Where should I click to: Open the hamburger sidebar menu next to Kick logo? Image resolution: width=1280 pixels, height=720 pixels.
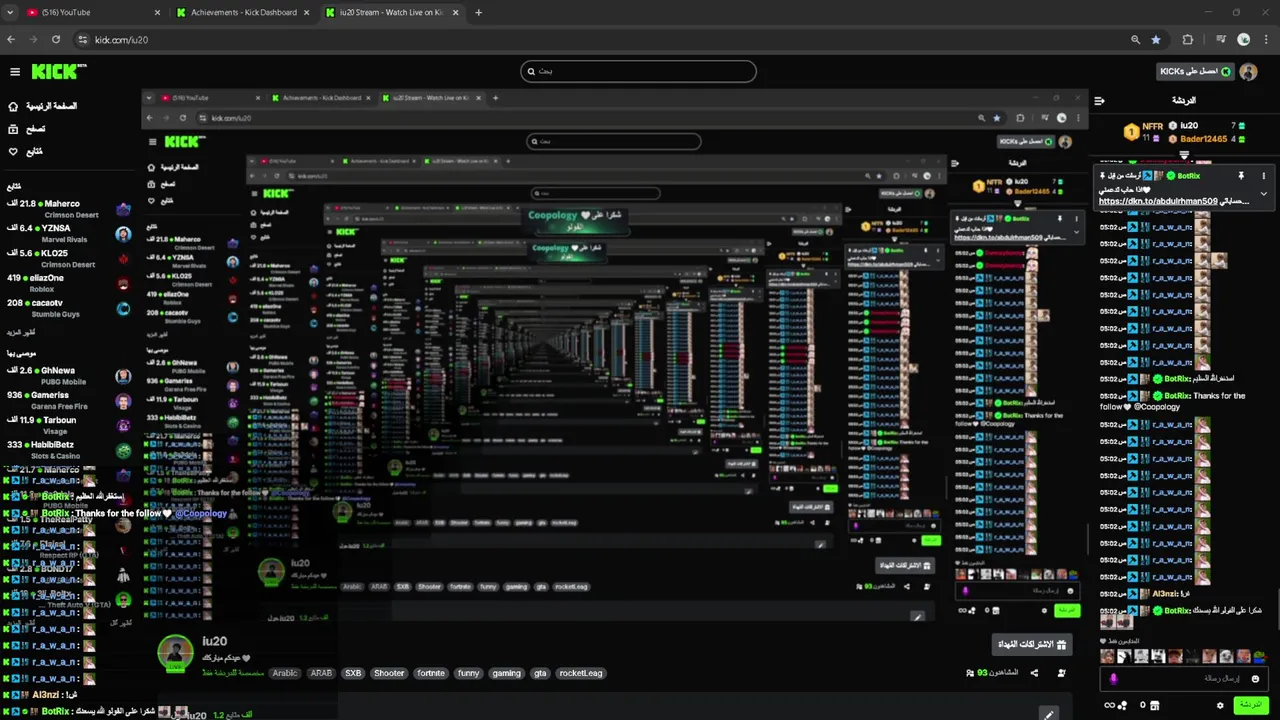tap(15, 72)
